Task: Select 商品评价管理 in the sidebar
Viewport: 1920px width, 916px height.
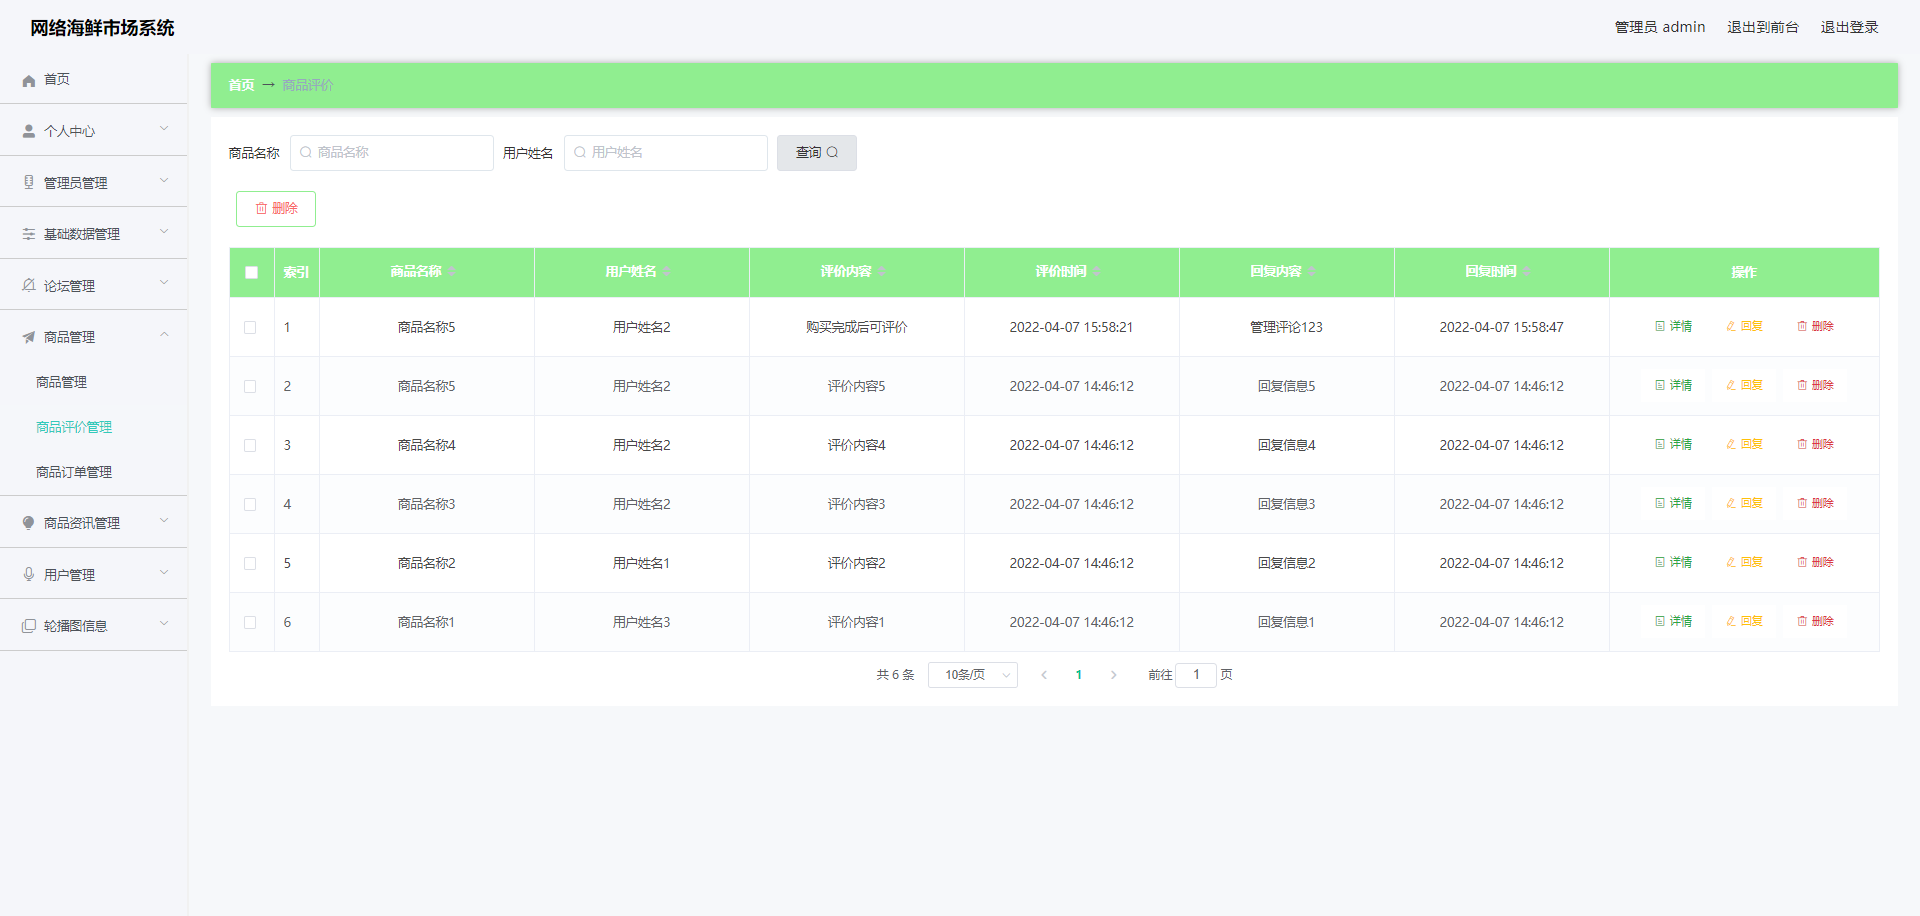Action: pos(94,427)
